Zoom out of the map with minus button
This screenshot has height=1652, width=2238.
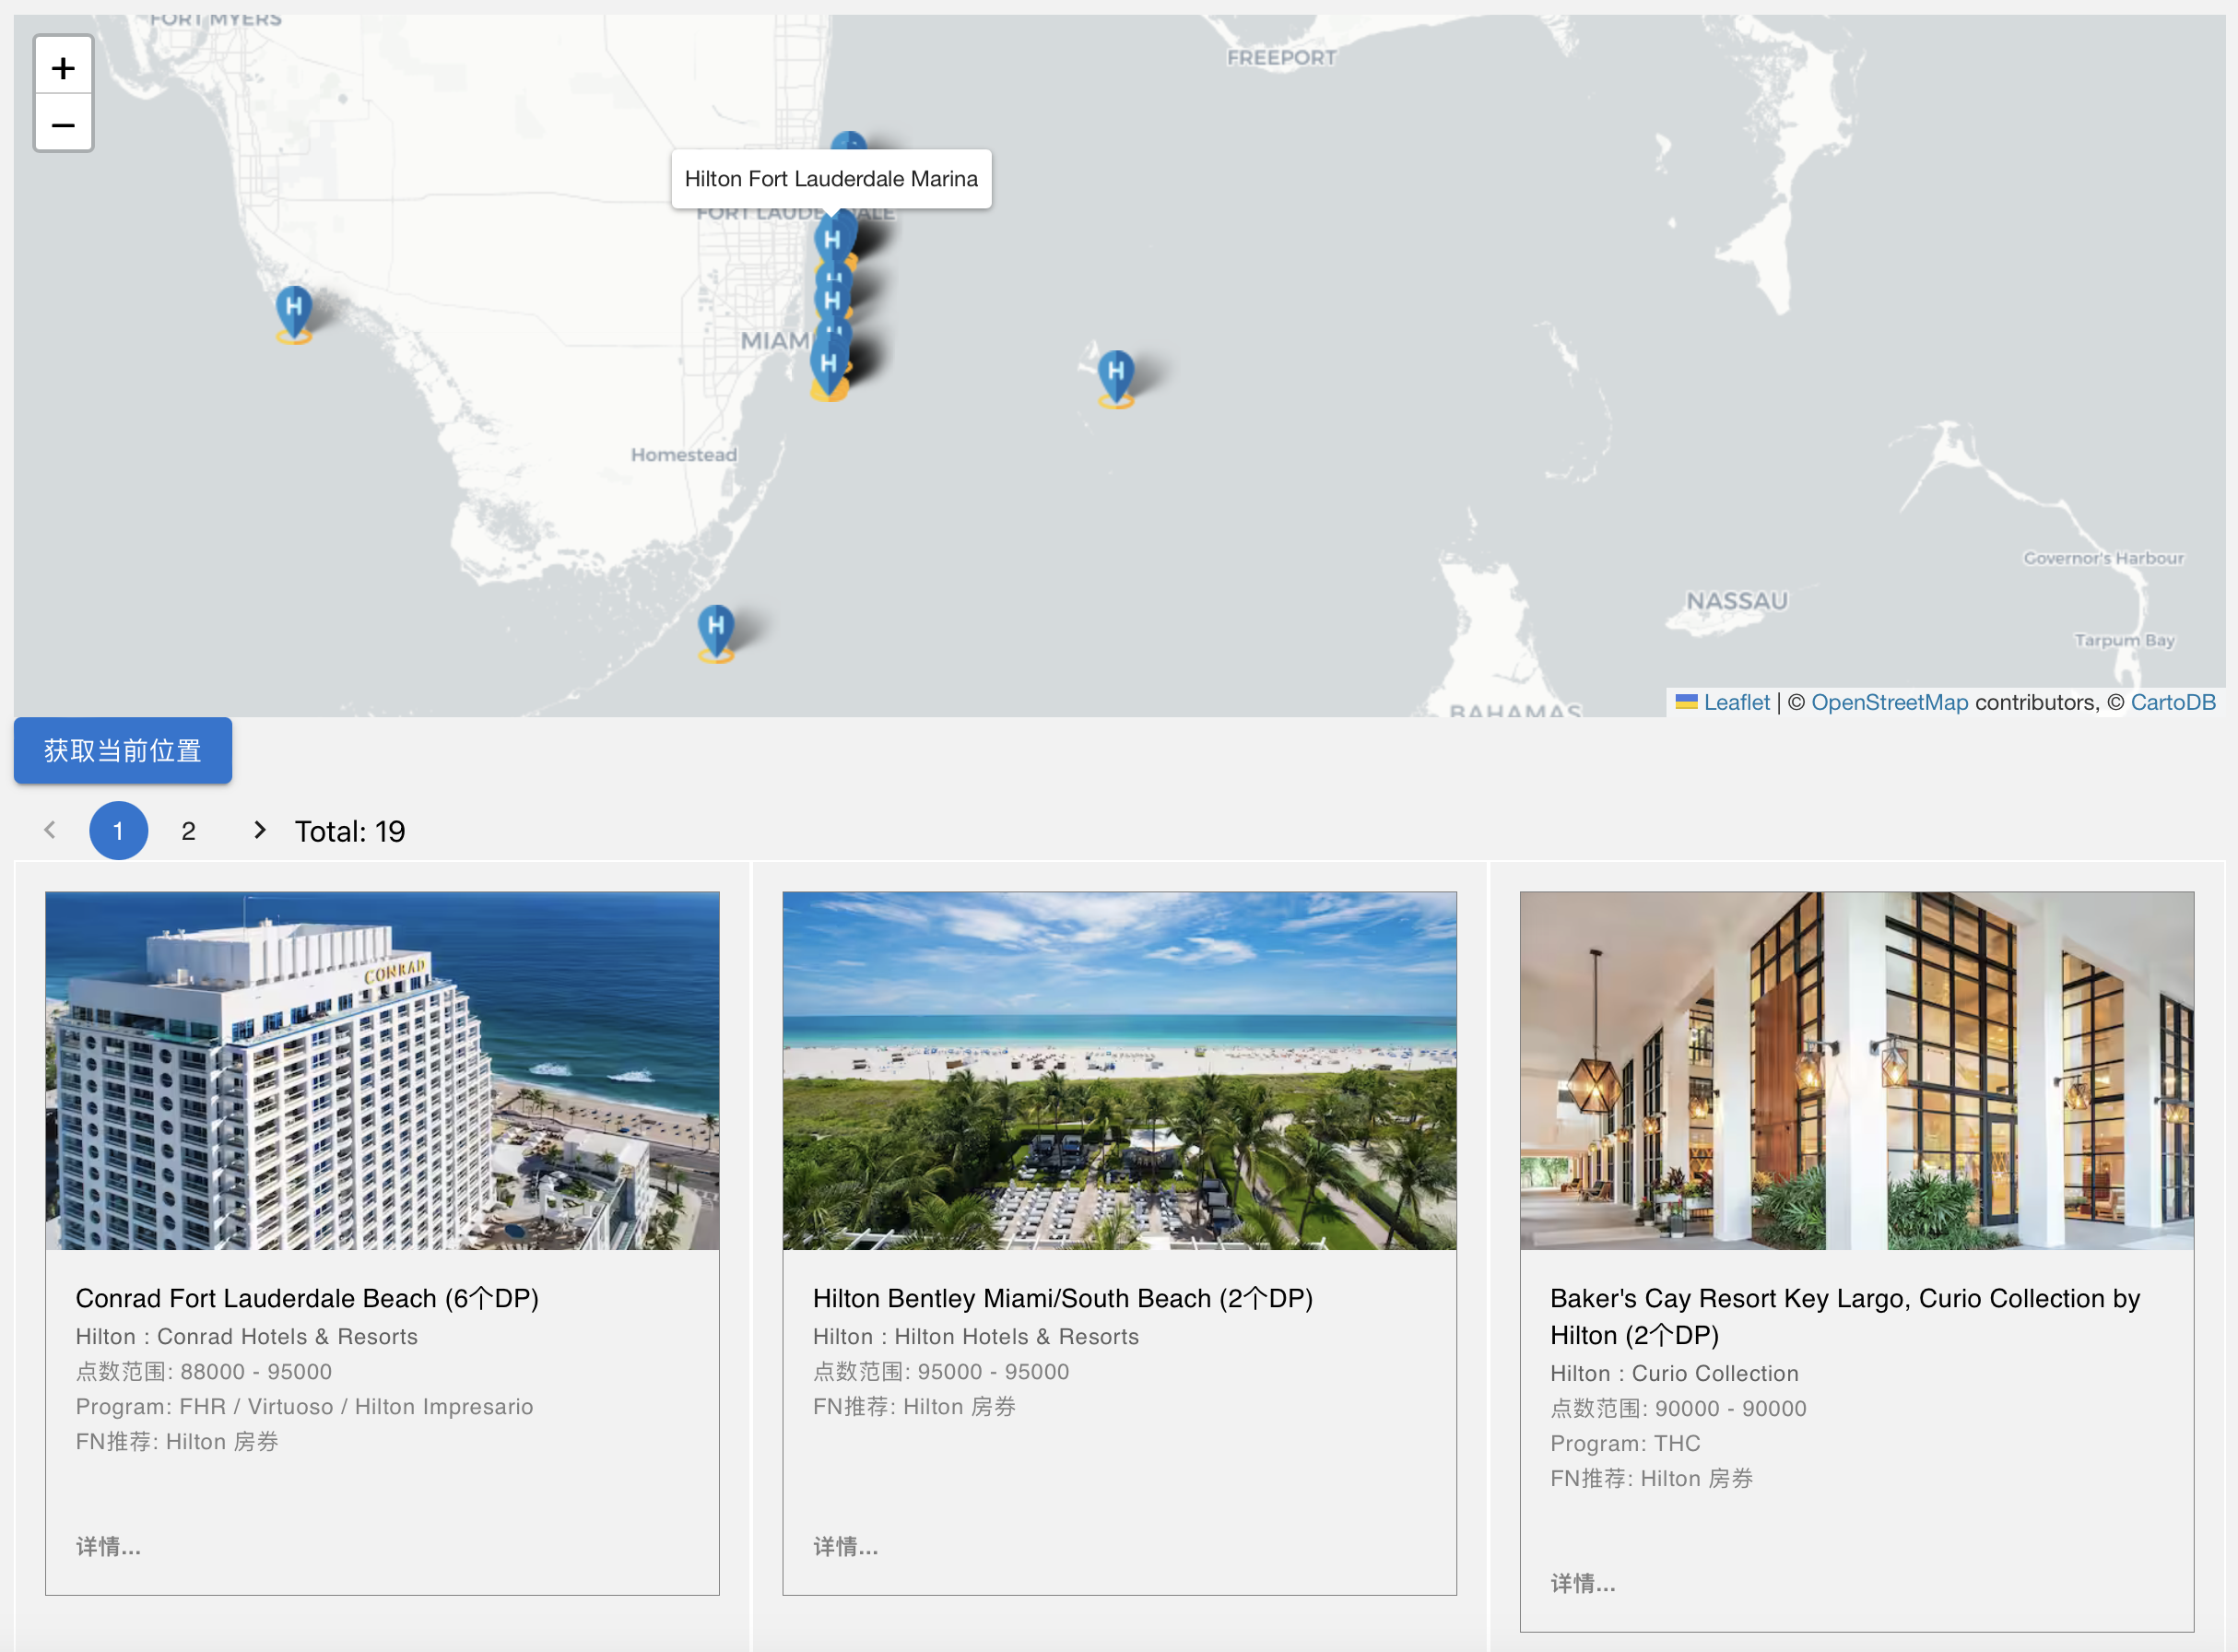click(63, 123)
